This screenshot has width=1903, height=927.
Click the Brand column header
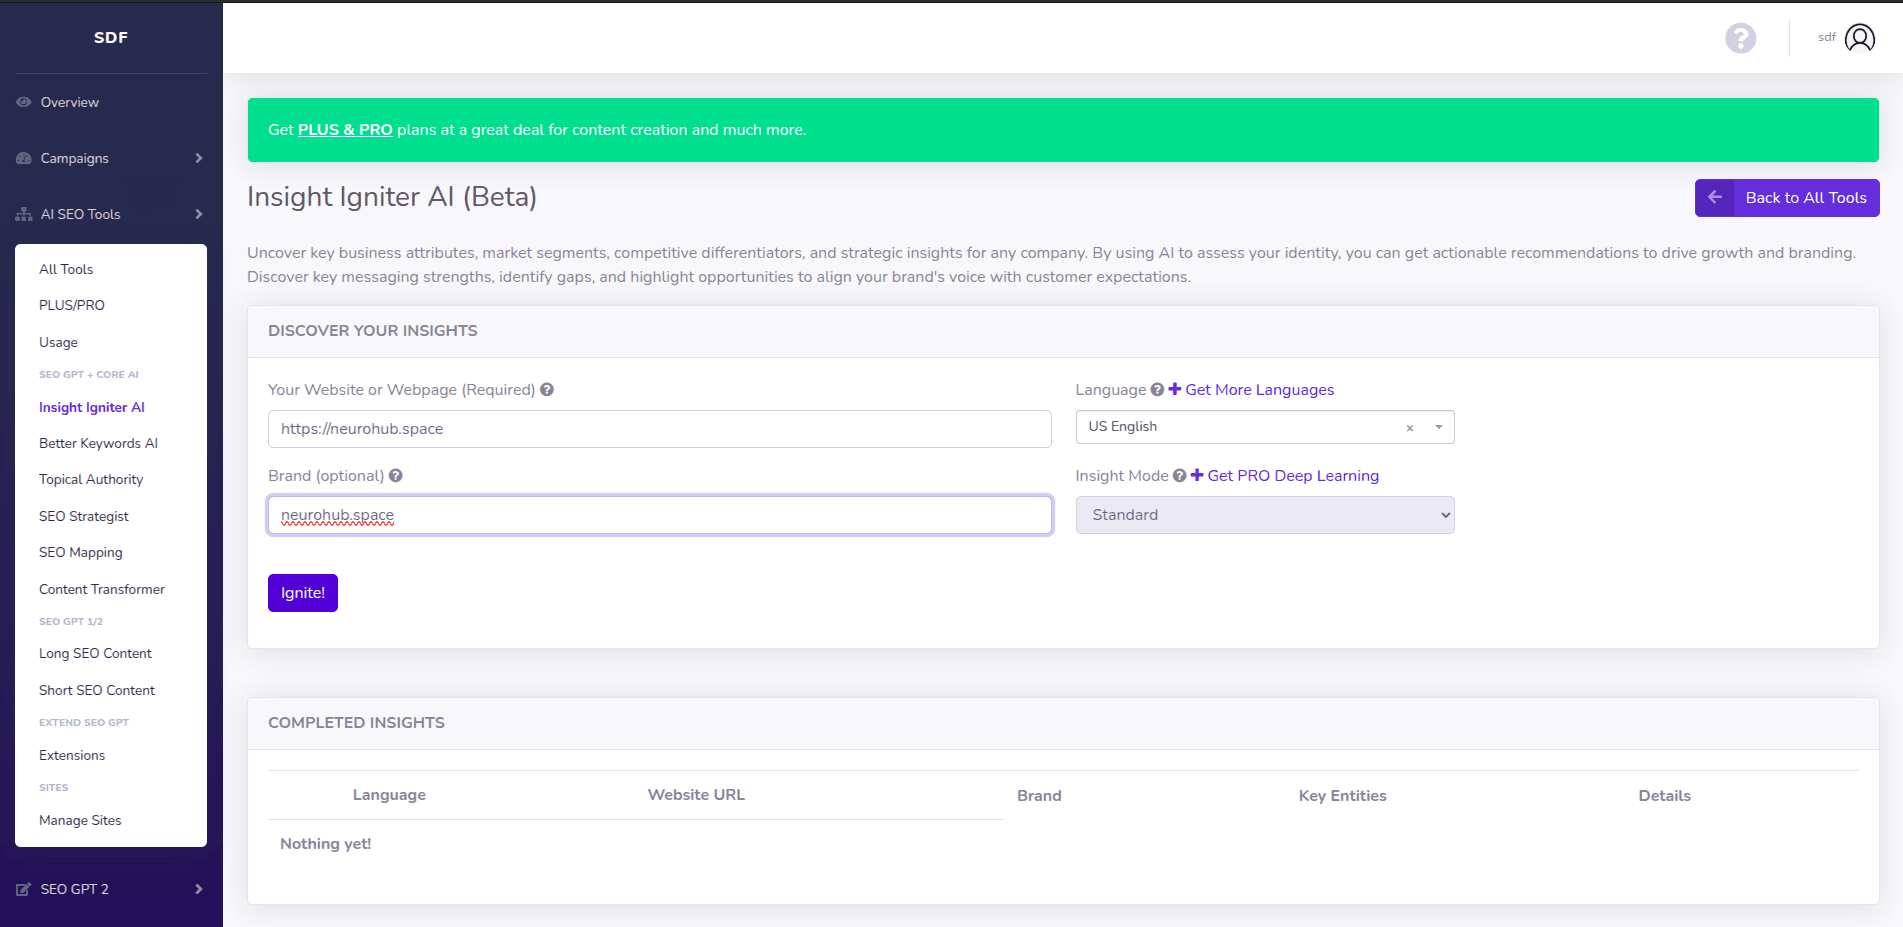pos(1039,796)
